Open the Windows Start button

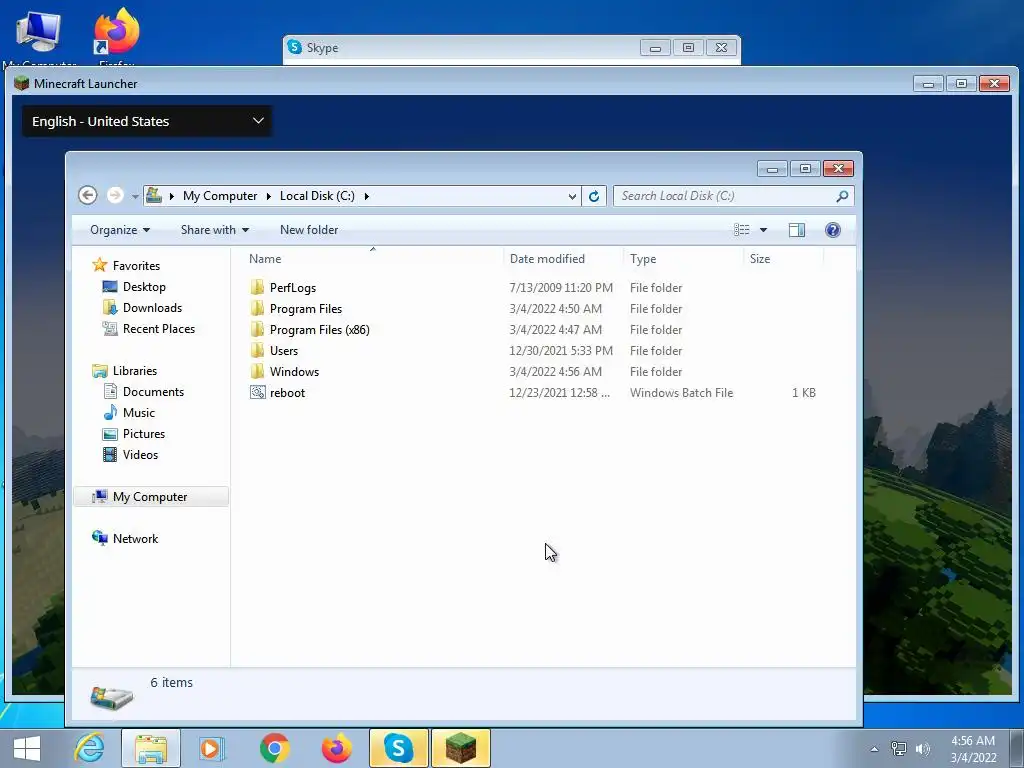click(x=26, y=748)
